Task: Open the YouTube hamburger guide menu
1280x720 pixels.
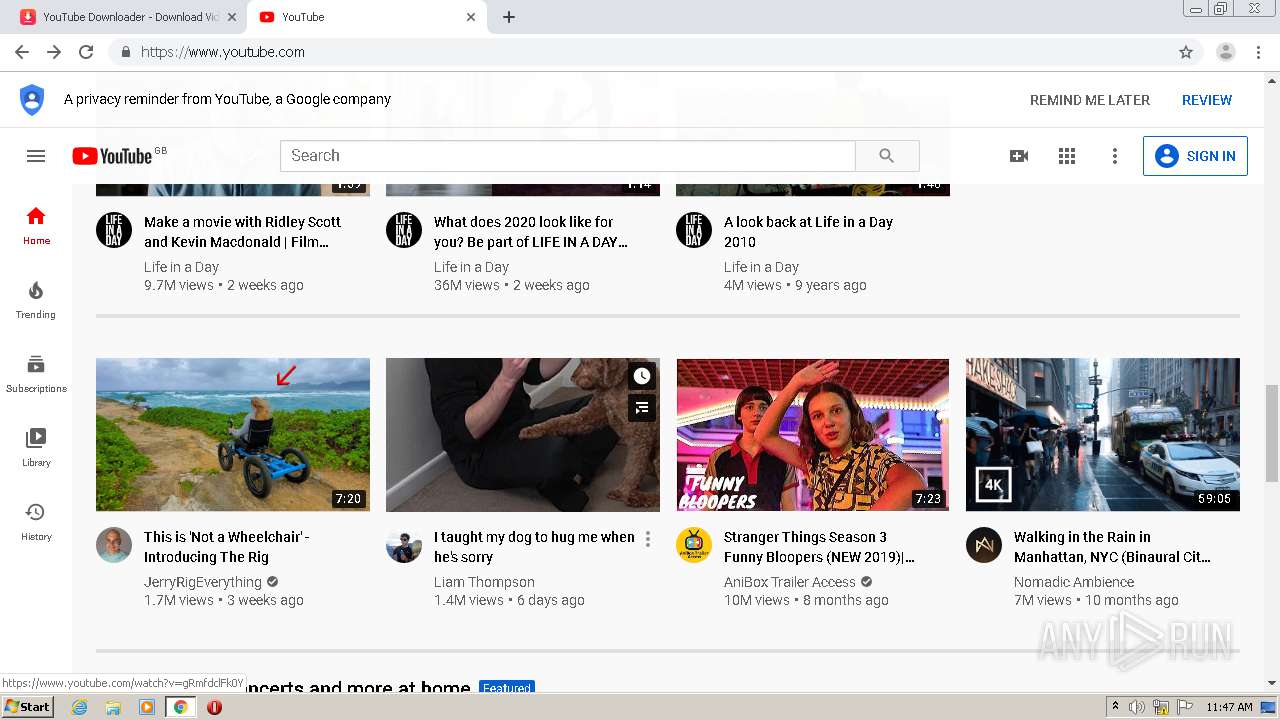Action: (36, 156)
